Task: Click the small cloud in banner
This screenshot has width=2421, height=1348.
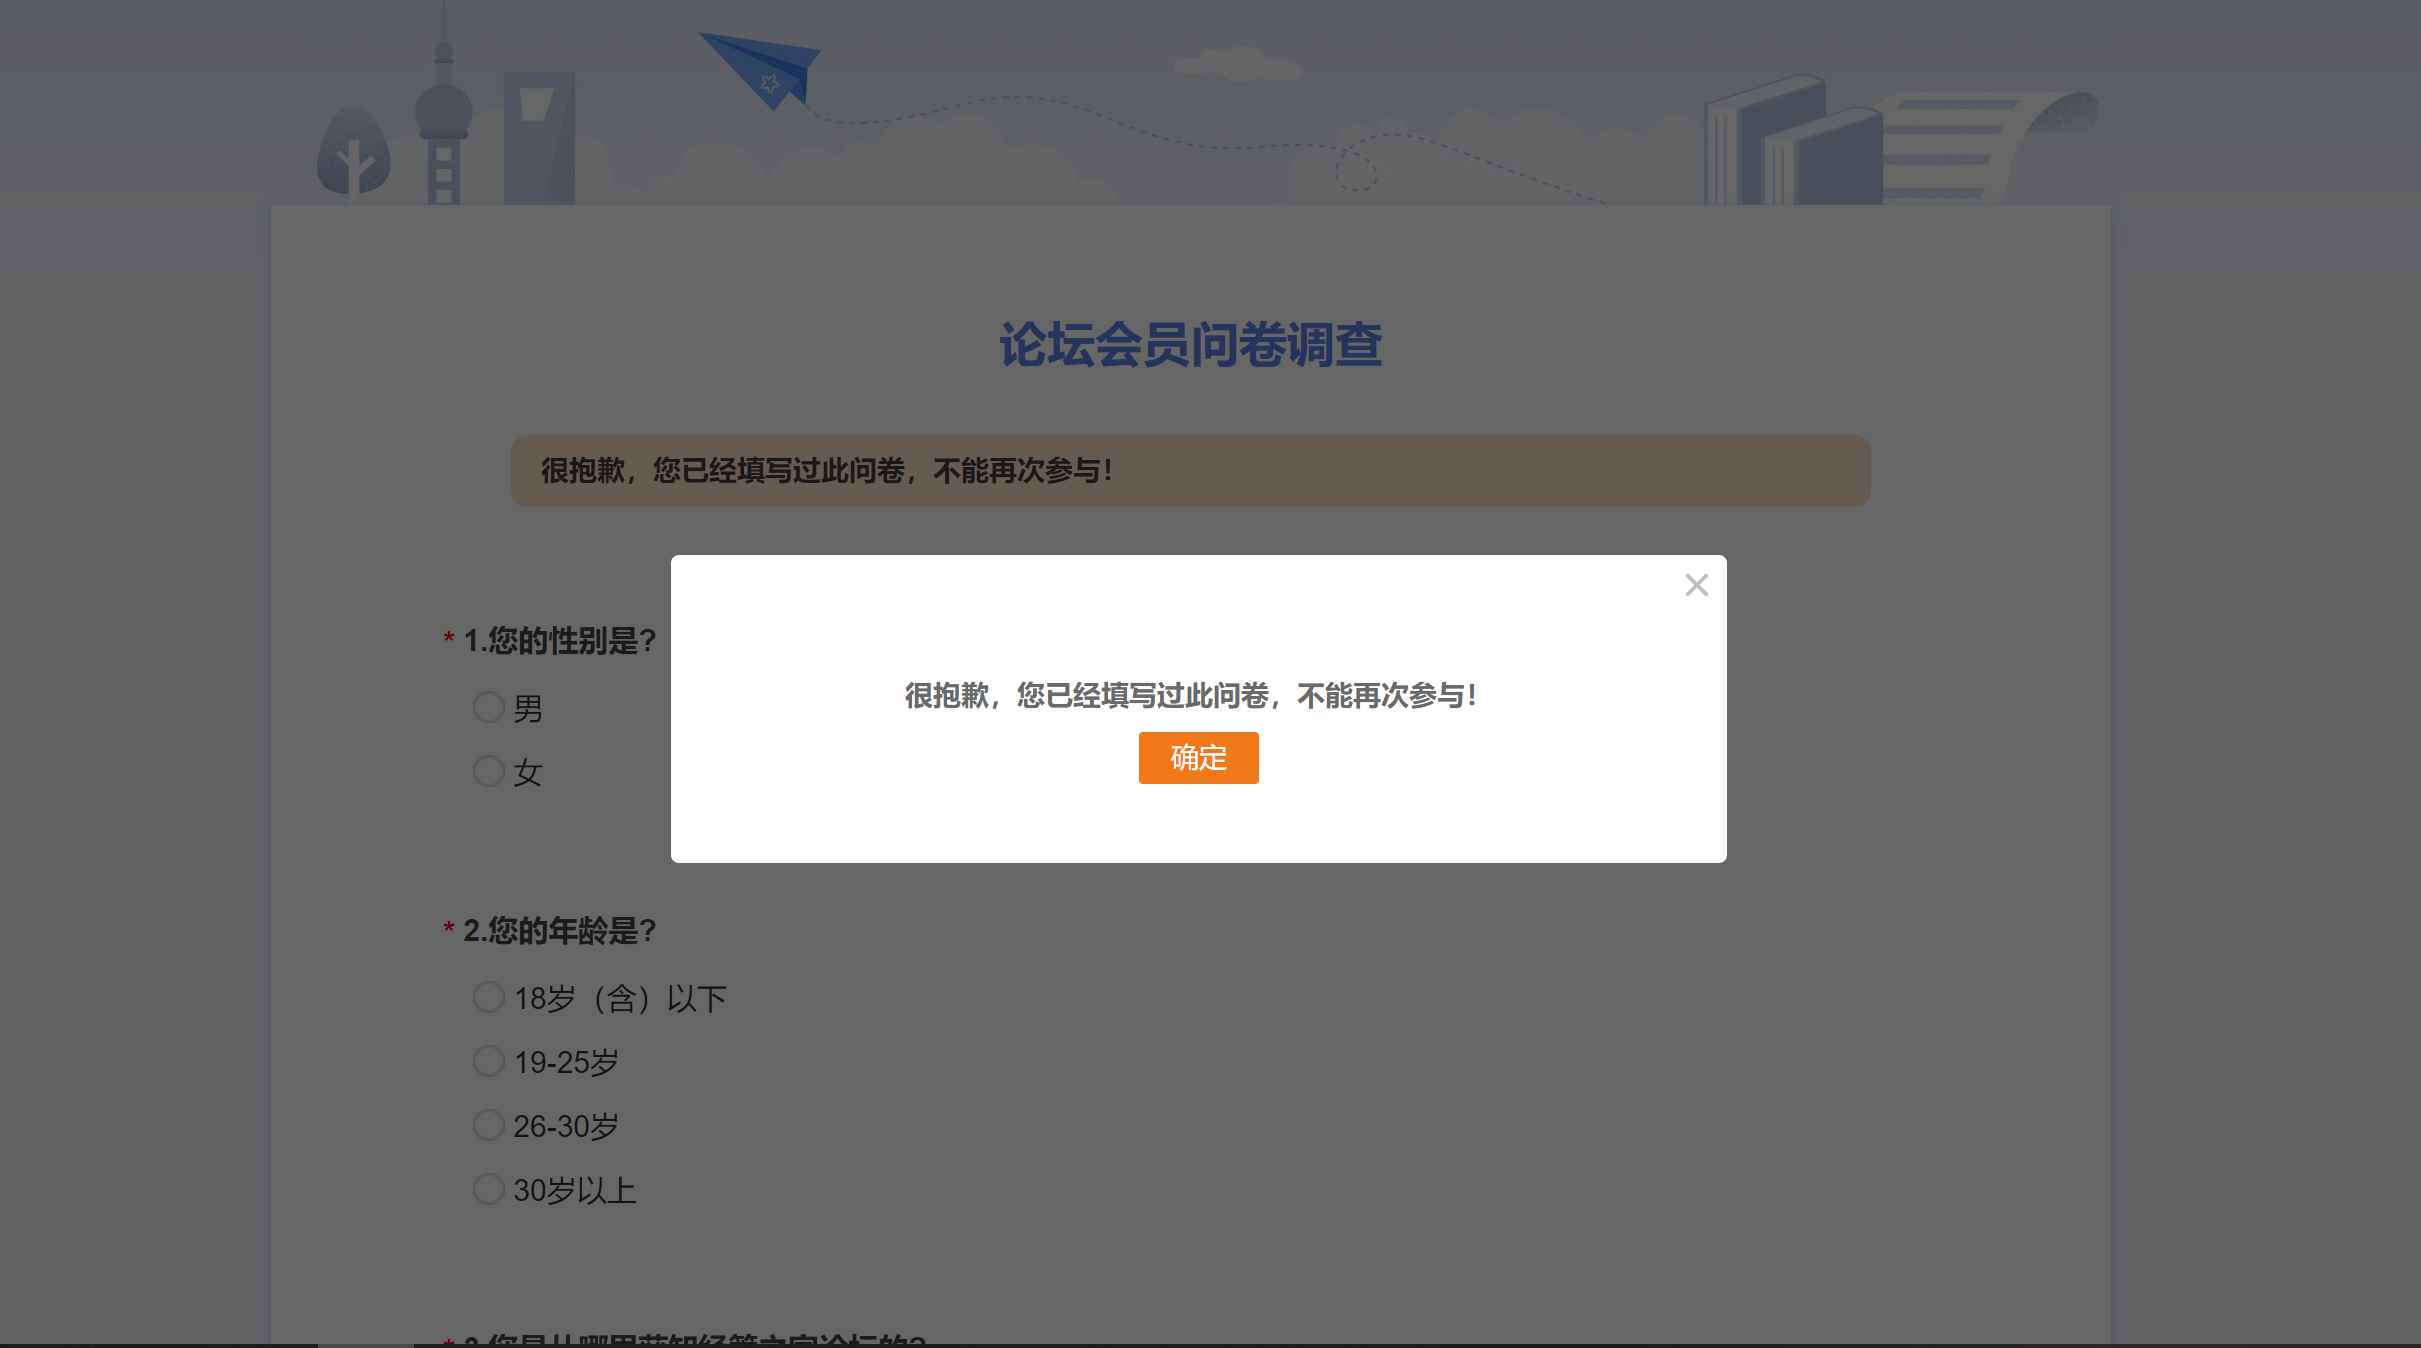Action: pos(1238,65)
